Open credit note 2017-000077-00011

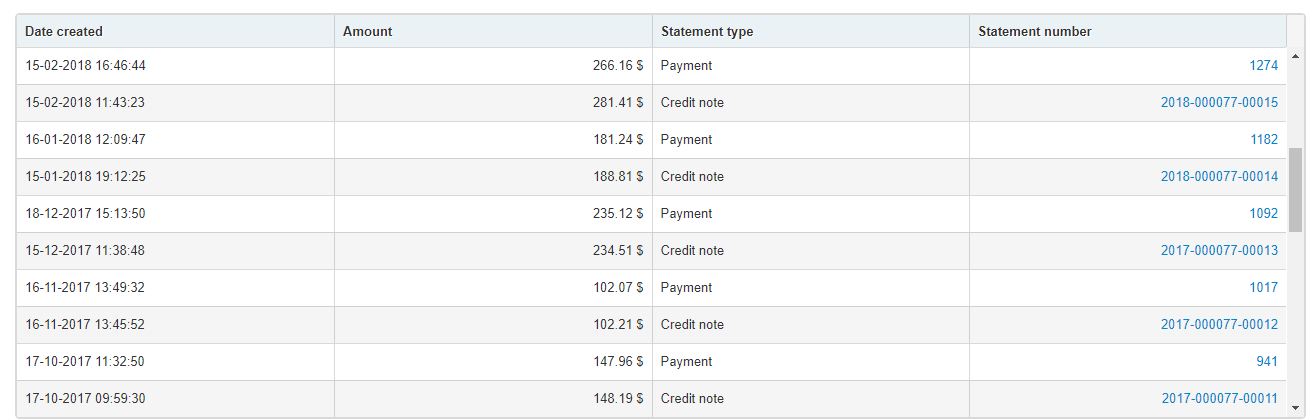click(1219, 399)
